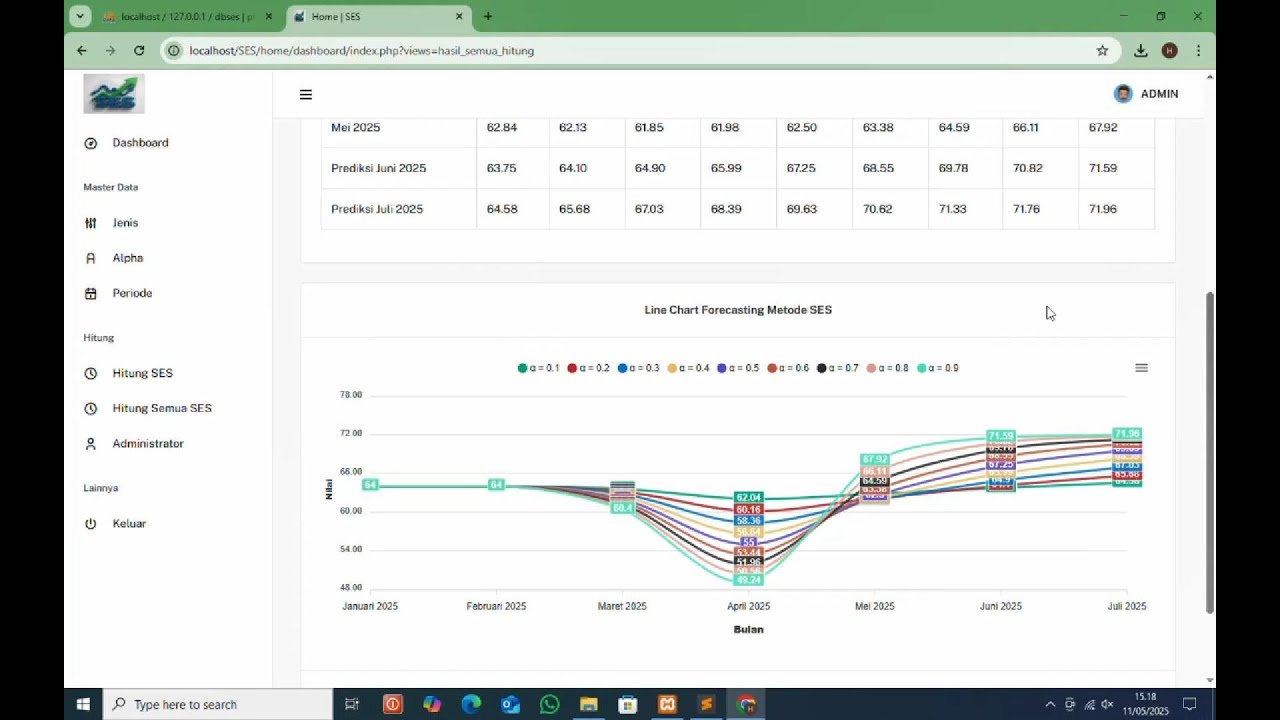Open File Explorer from the taskbar
The width and height of the screenshot is (1280, 720).
(x=589, y=704)
